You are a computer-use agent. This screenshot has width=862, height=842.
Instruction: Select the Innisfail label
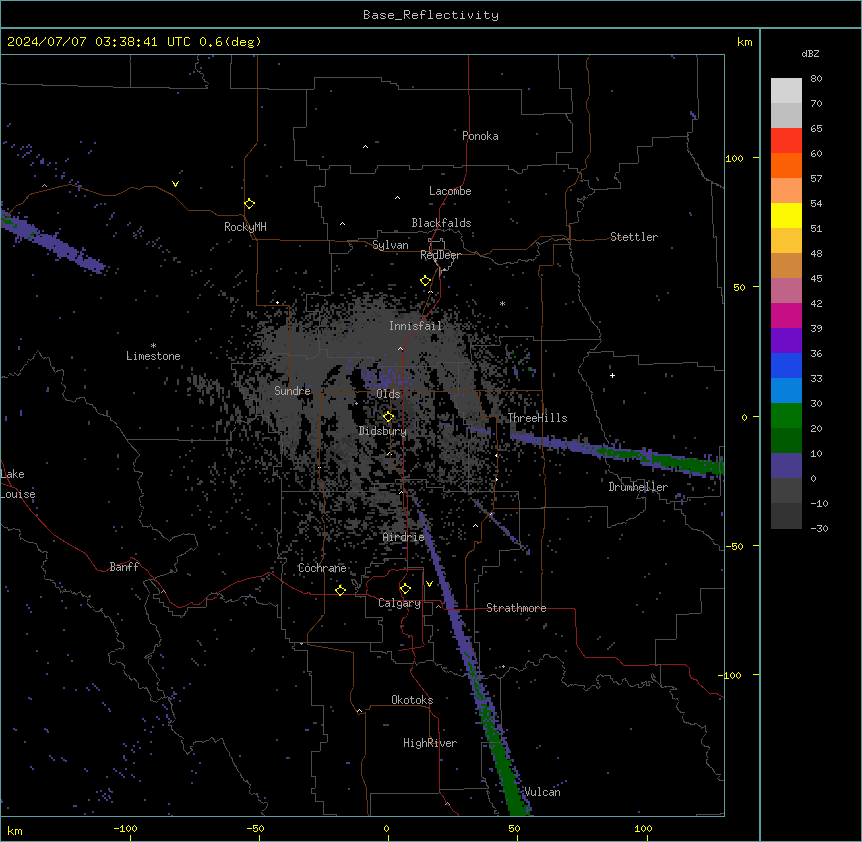tap(416, 326)
